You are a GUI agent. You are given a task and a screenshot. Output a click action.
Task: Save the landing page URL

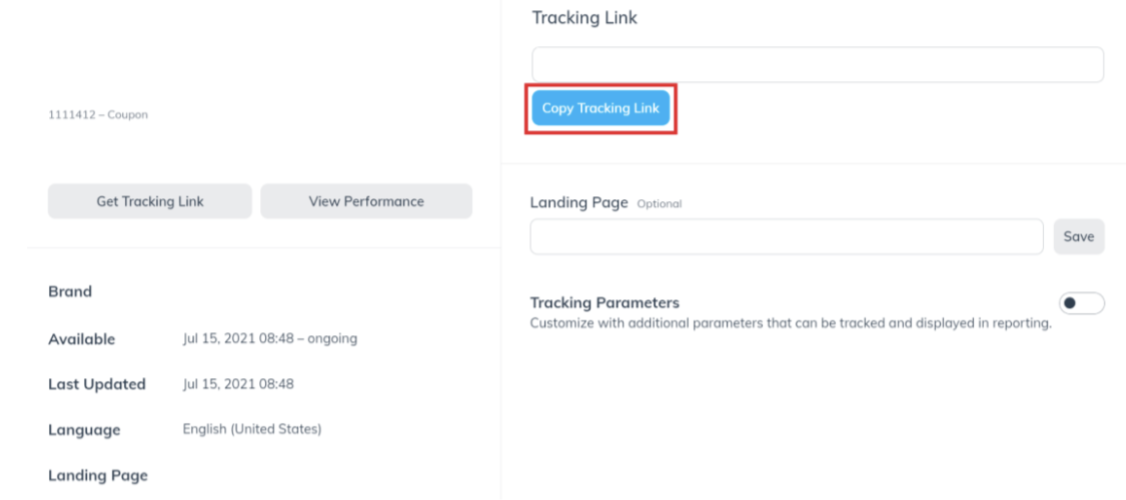[x=1078, y=237]
